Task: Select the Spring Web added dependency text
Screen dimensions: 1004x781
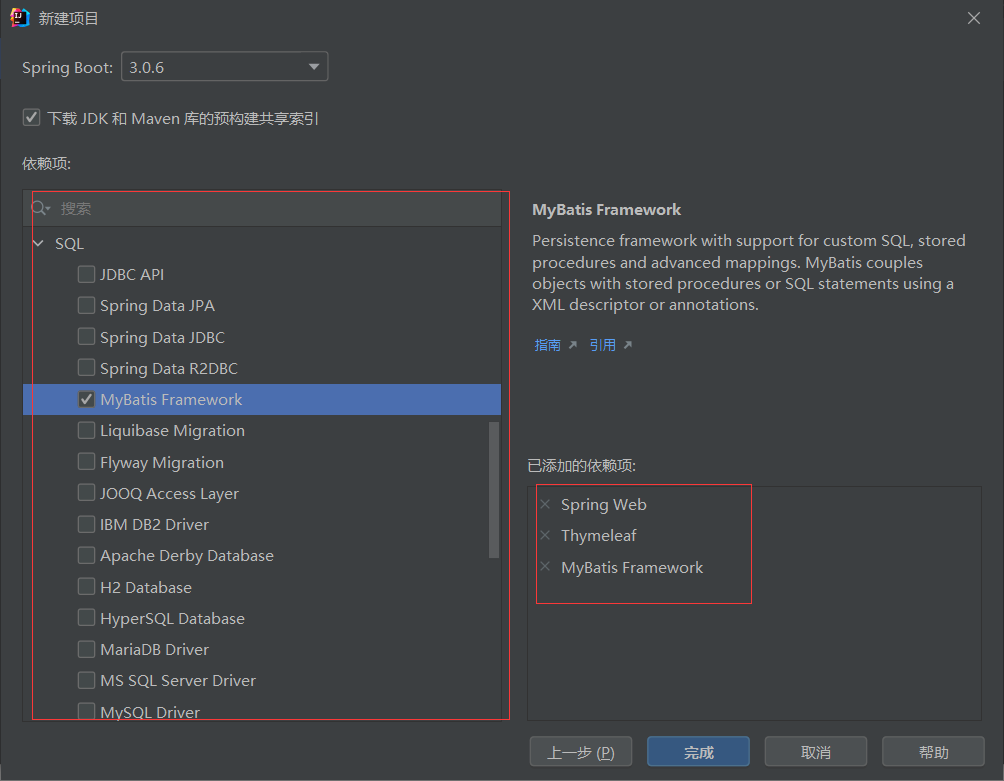Action: [x=604, y=504]
